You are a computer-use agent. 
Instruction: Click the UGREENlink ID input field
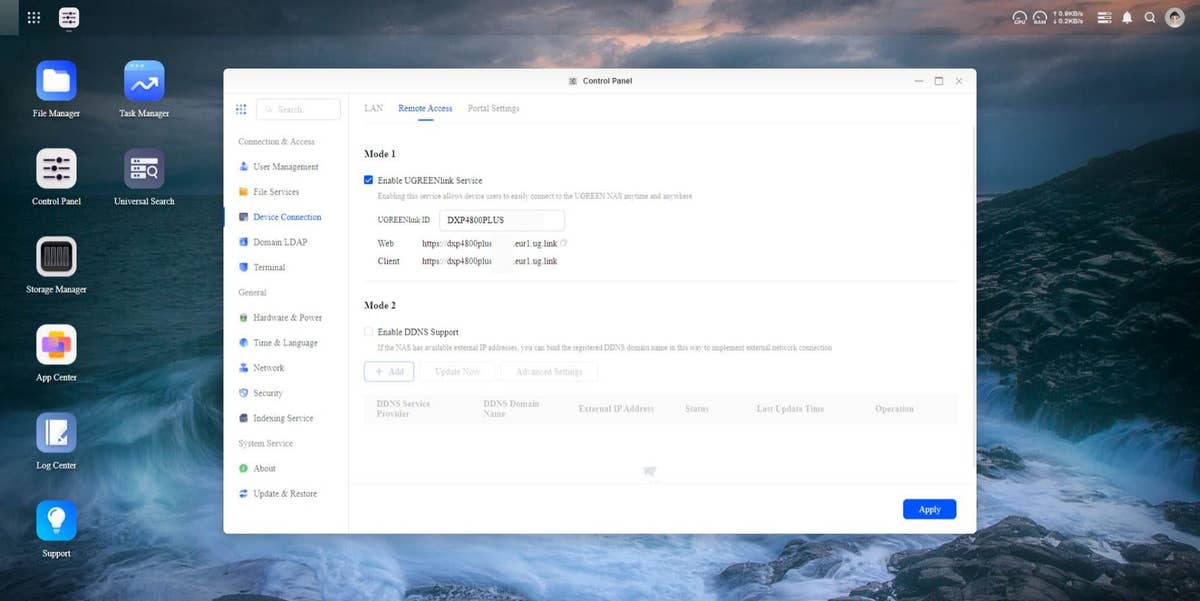[x=501, y=220]
